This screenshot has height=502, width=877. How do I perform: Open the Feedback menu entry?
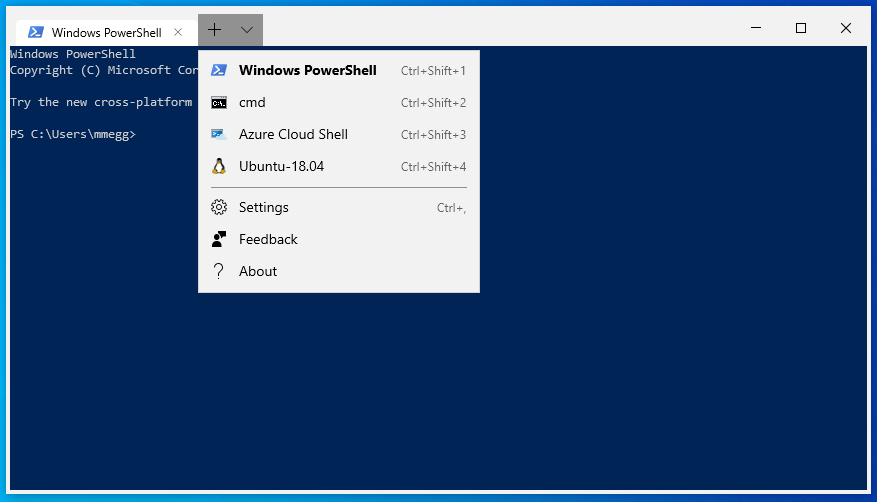pyautogui.click(x=338, y=239)
